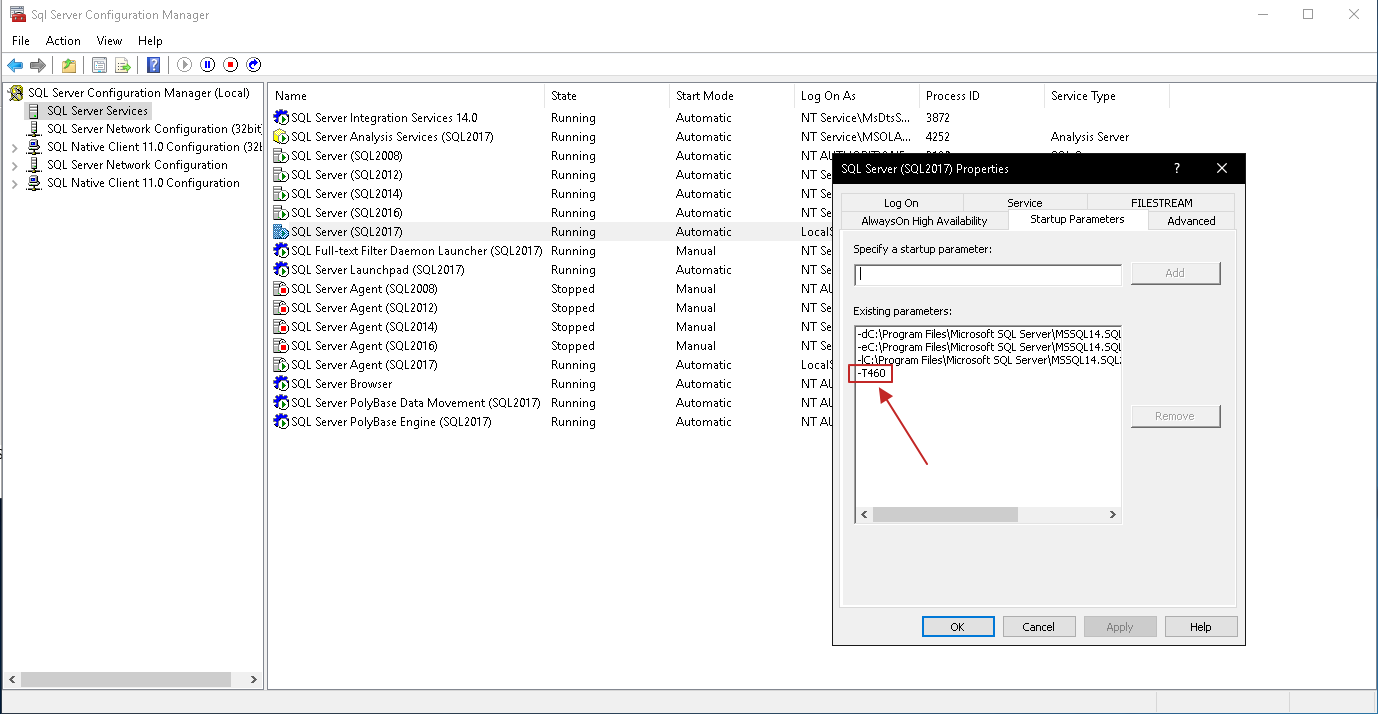
Task: Switch to the Service tab
Action: [x=1024, y=203]
